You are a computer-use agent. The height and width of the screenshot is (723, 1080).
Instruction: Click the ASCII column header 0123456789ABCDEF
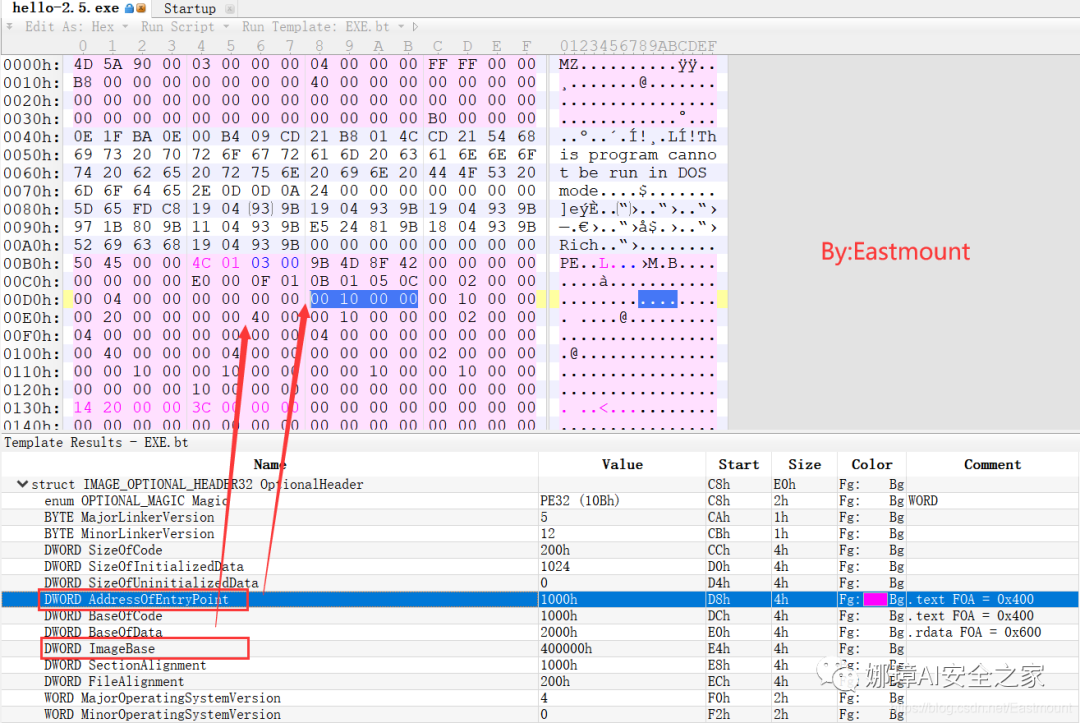click(x=638, y=46)
